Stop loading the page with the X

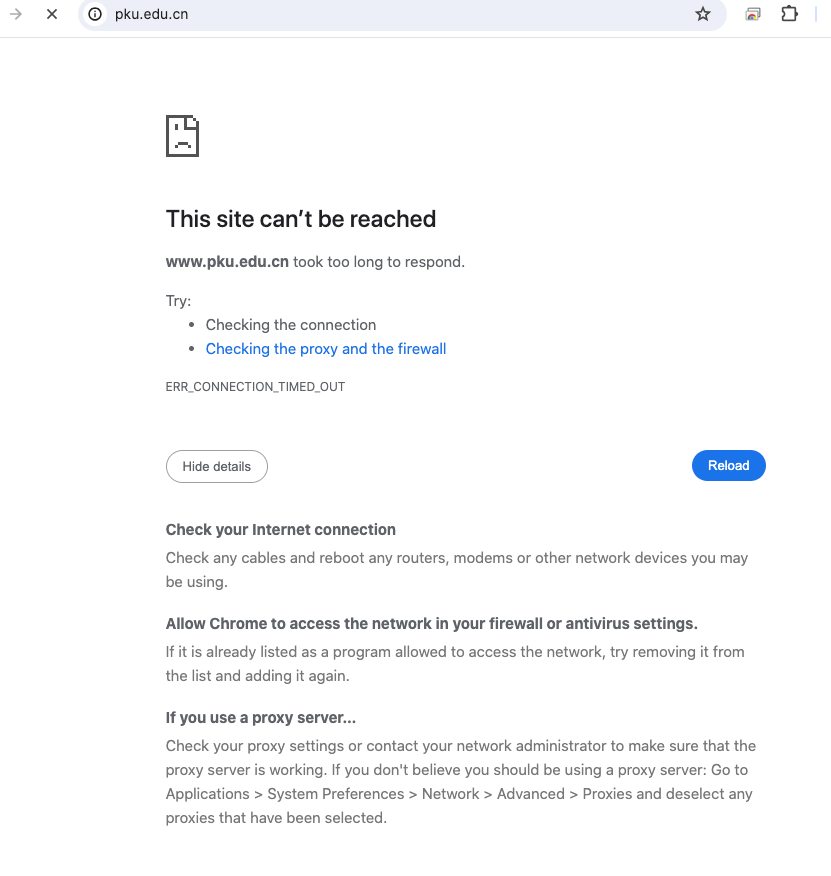coord(52,14)
